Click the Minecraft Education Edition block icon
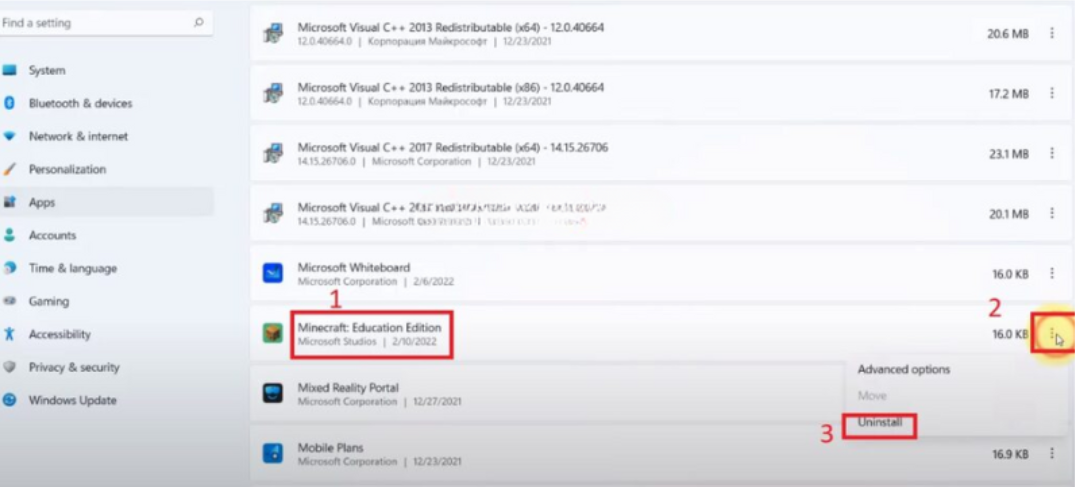Viewport: 1075px width, 487px height. click(x=273, y=333)
